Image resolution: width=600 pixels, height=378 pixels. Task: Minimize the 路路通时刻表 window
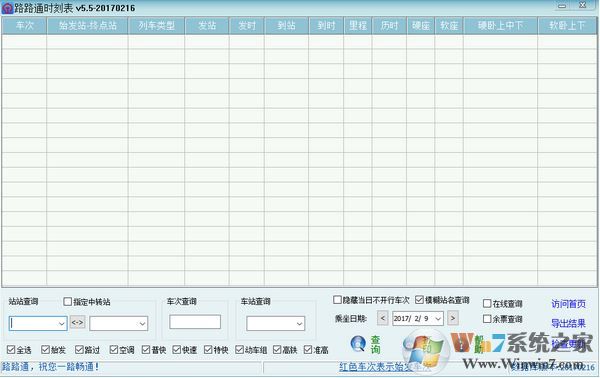click(562, 6)
